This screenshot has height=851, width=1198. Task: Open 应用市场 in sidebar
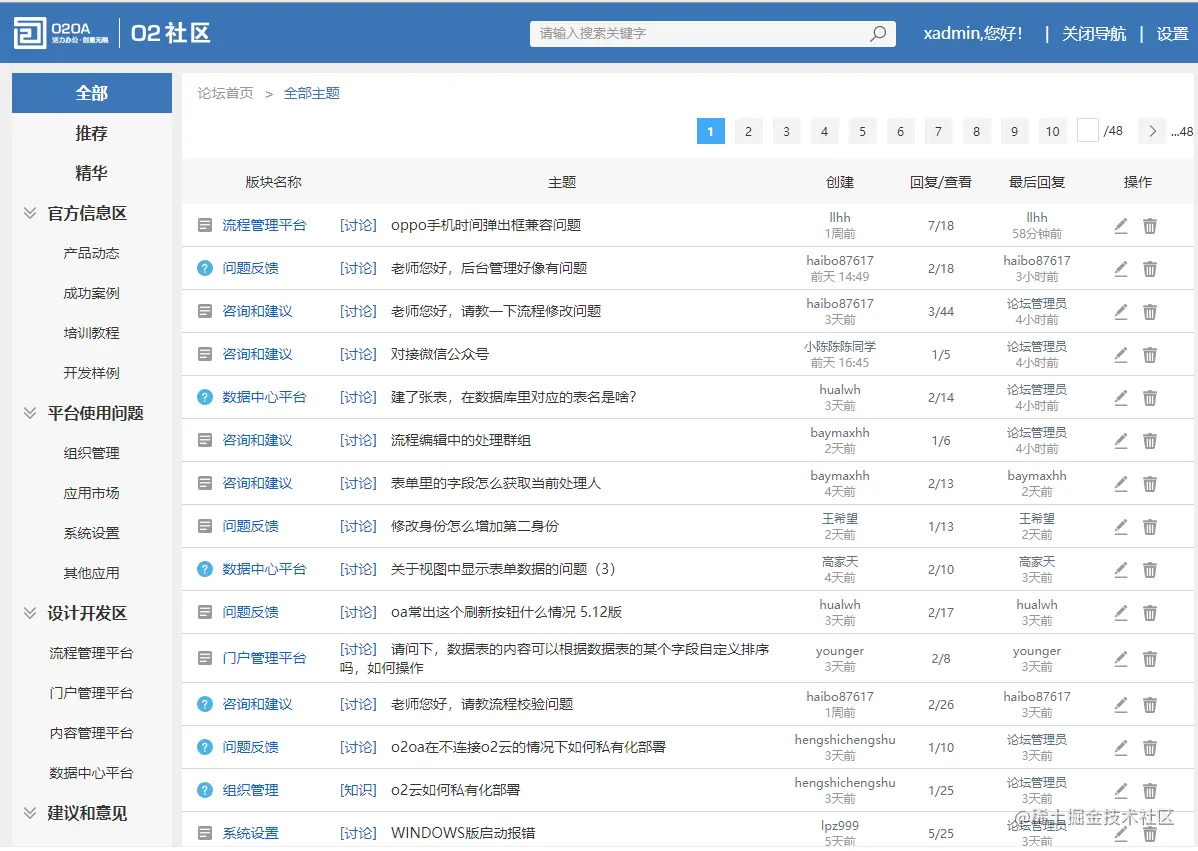[92, 493]
